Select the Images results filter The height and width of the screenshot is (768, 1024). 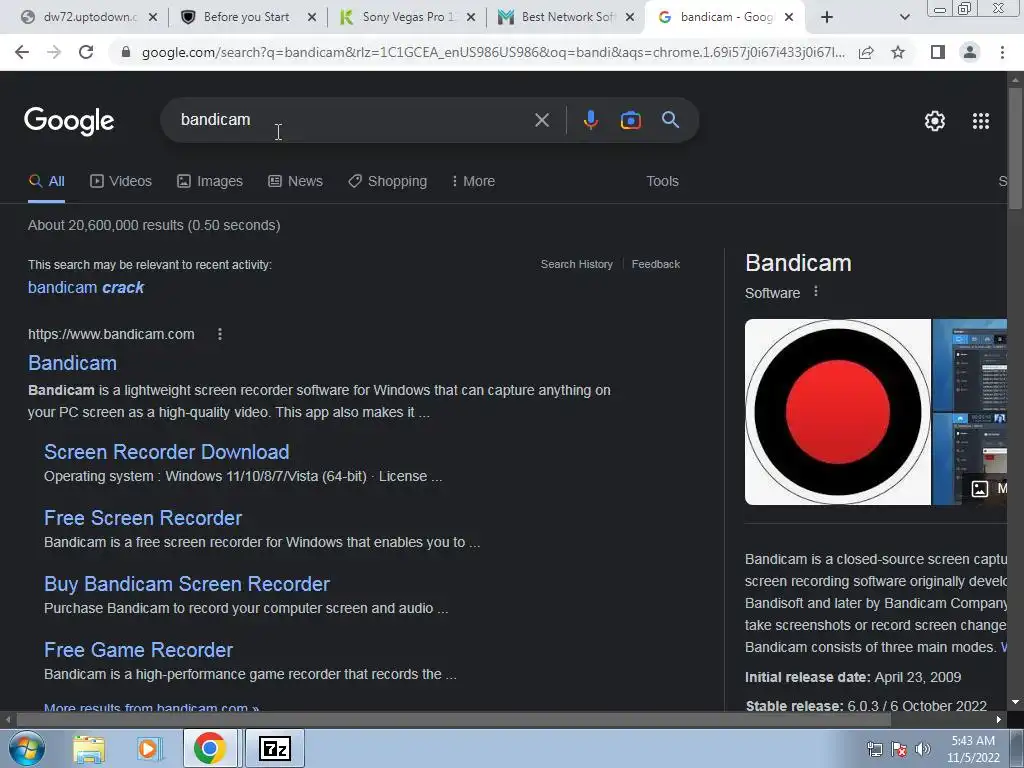(x=210, y=182)
